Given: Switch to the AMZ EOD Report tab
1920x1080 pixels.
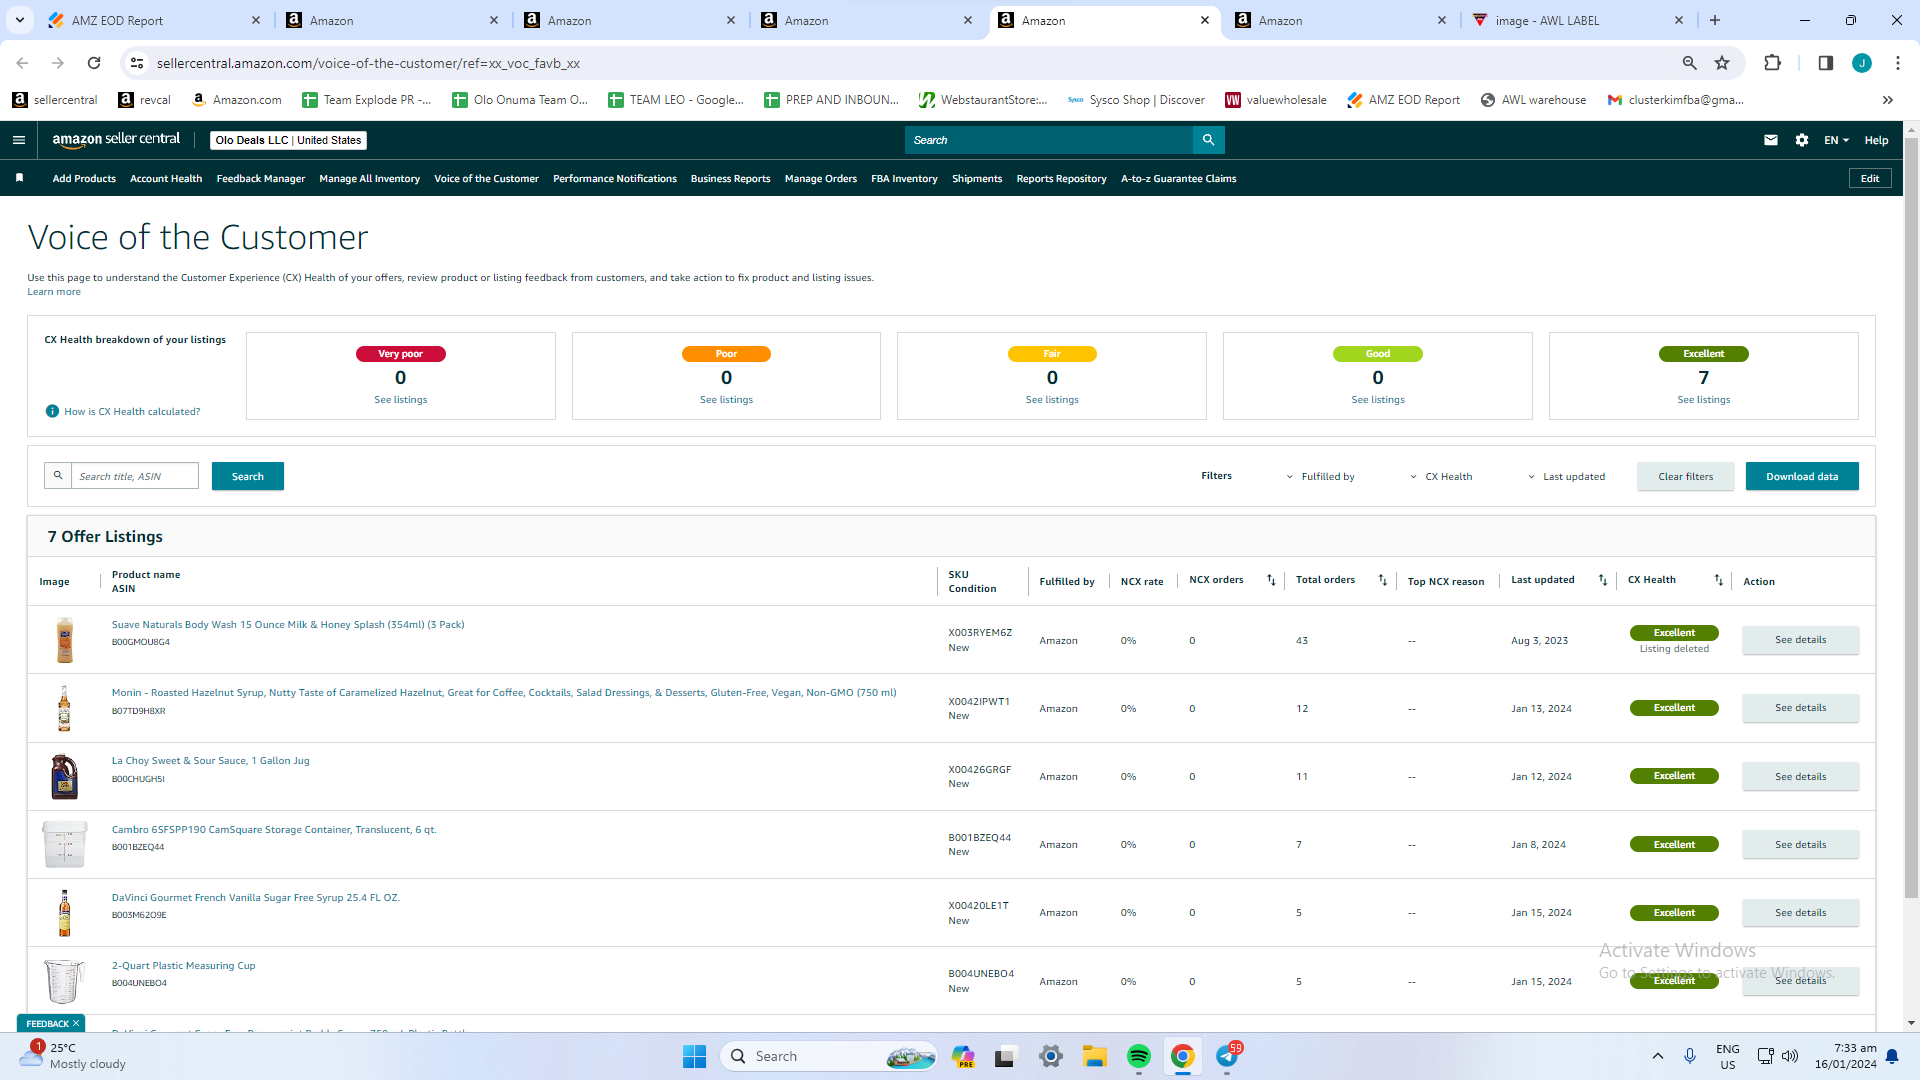Looking at the screenshot, I should click(x=152, y=20).
